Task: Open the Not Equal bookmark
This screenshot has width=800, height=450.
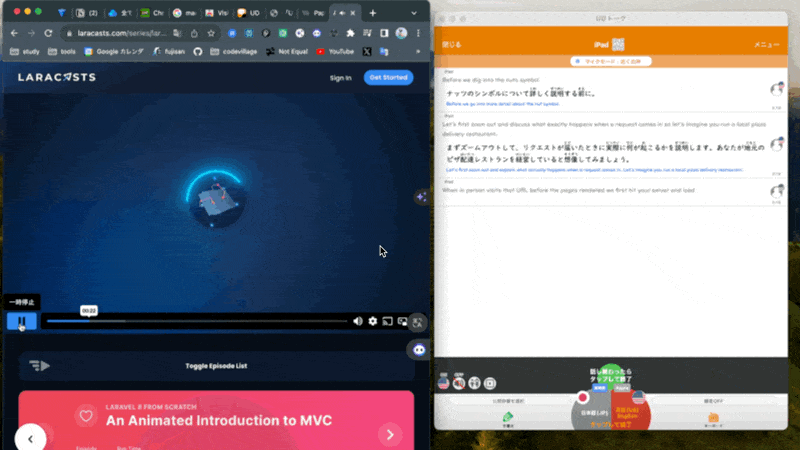Action: pyautogui.click(x=287, y=52)
